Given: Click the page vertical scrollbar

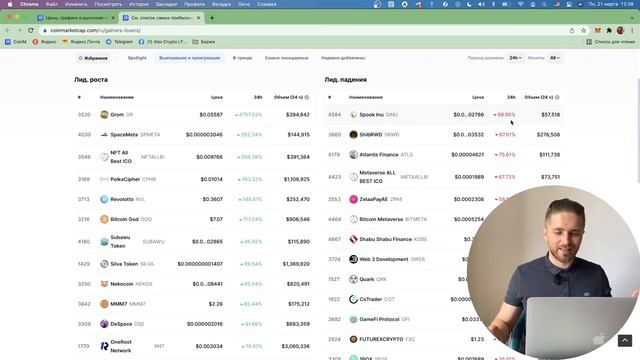Looking at the screenshot, I should coord(638,131).
